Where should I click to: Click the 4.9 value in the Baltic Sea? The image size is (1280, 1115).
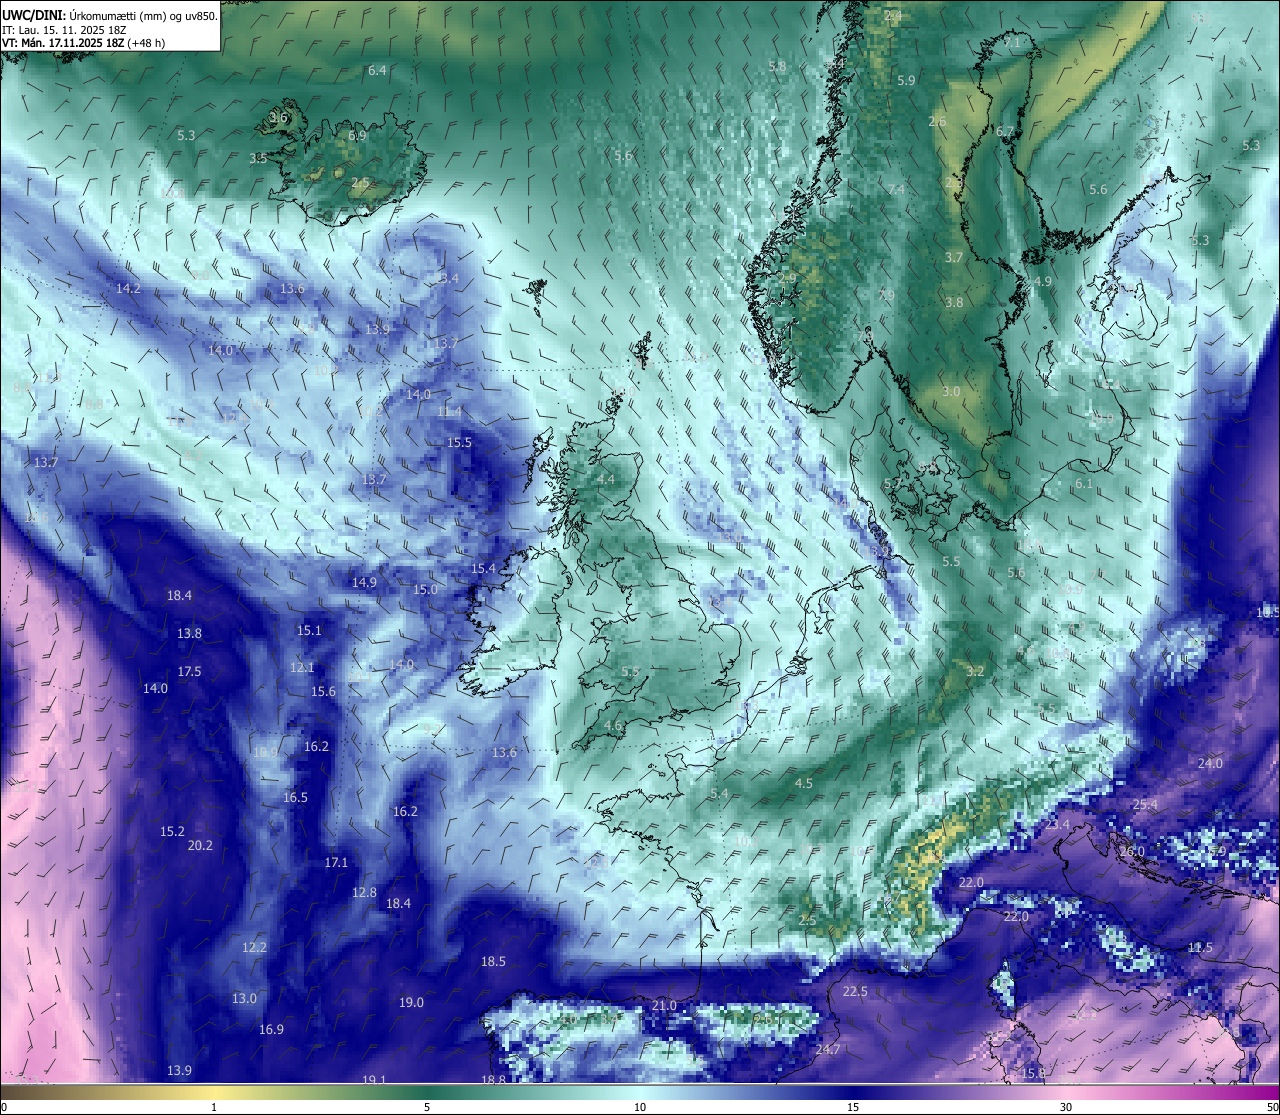(x=1043, y=282)
